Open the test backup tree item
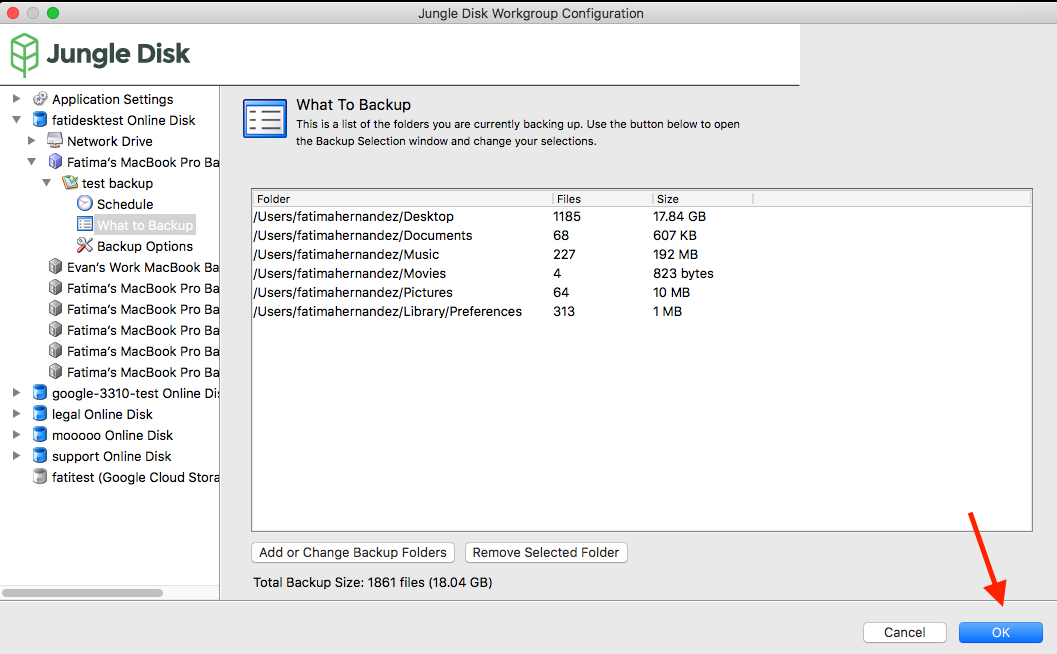The width and height of the screenshot is (1057, 654). click(117, 183)
